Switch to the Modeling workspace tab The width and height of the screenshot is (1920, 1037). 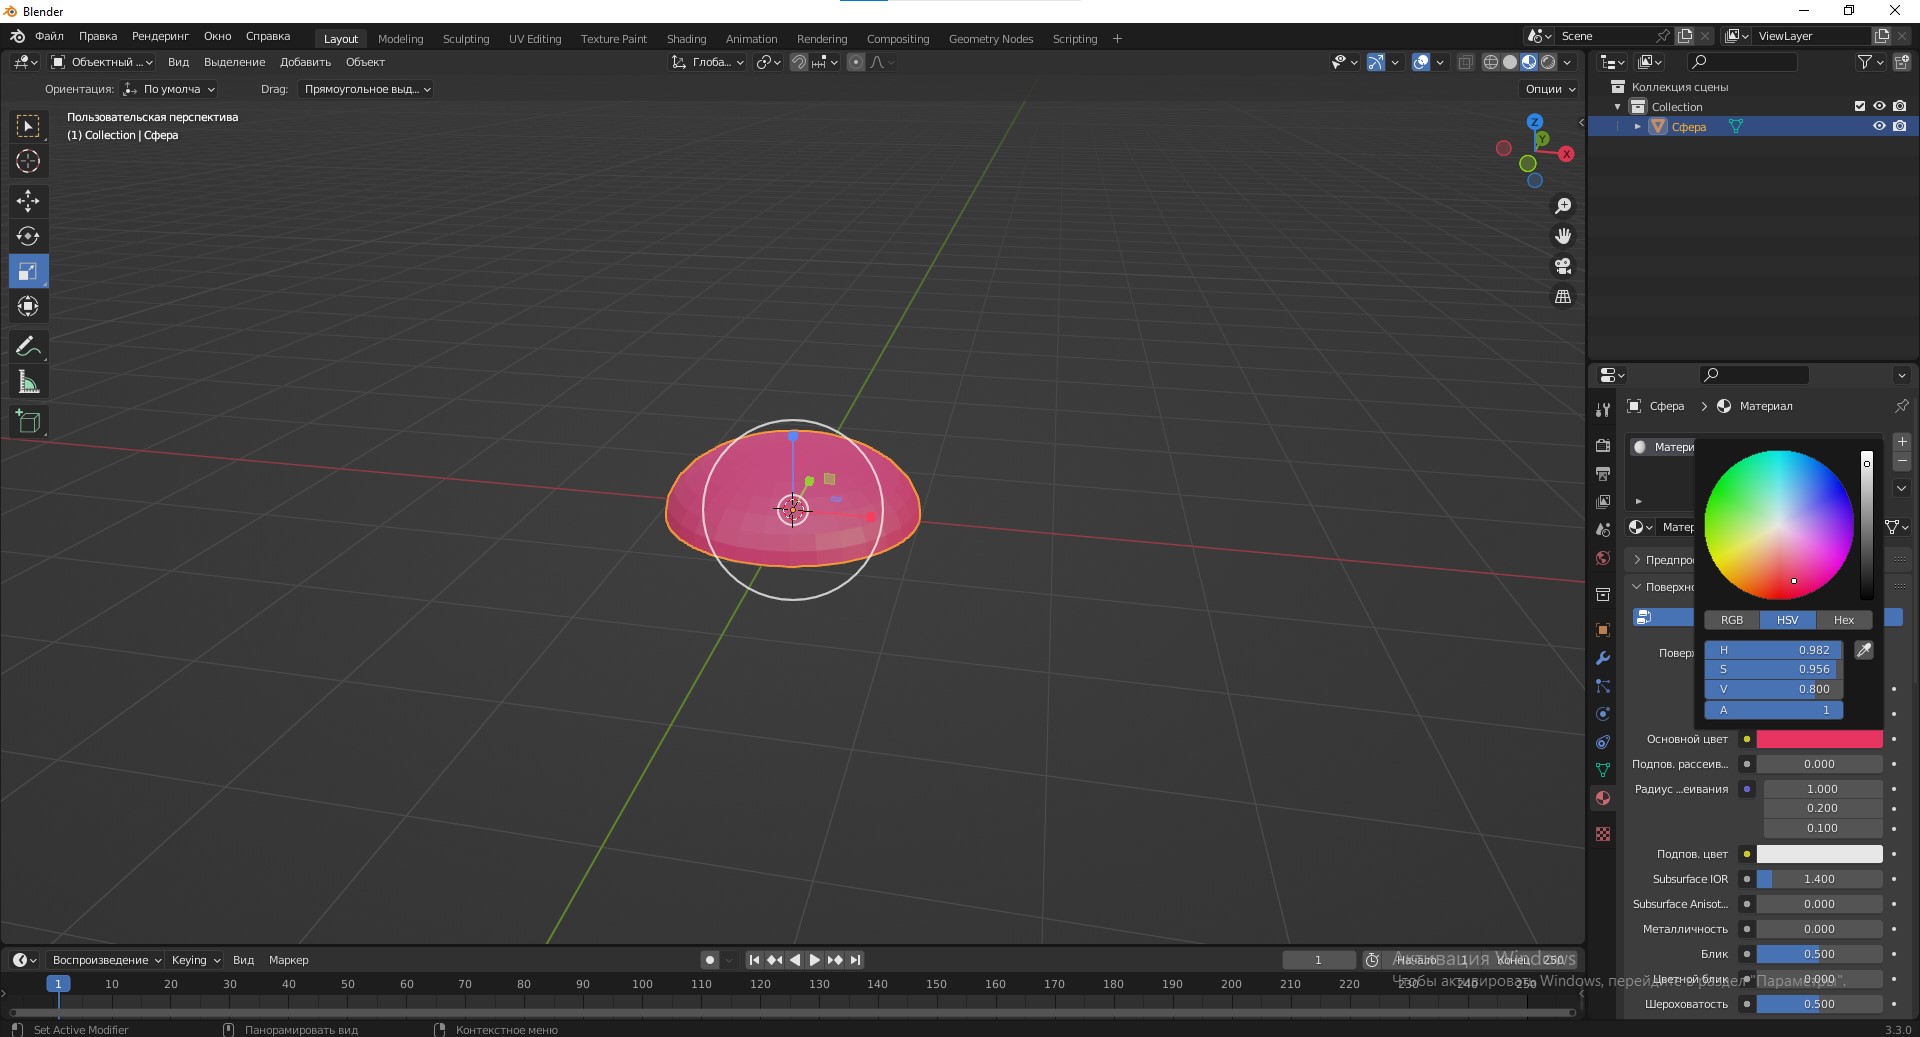[400, 39]
